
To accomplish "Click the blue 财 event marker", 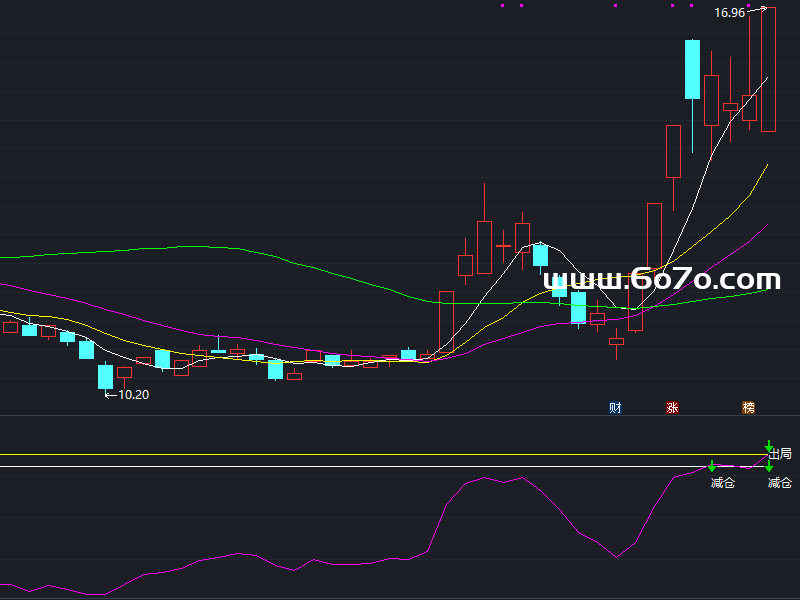I will (615, 408).
